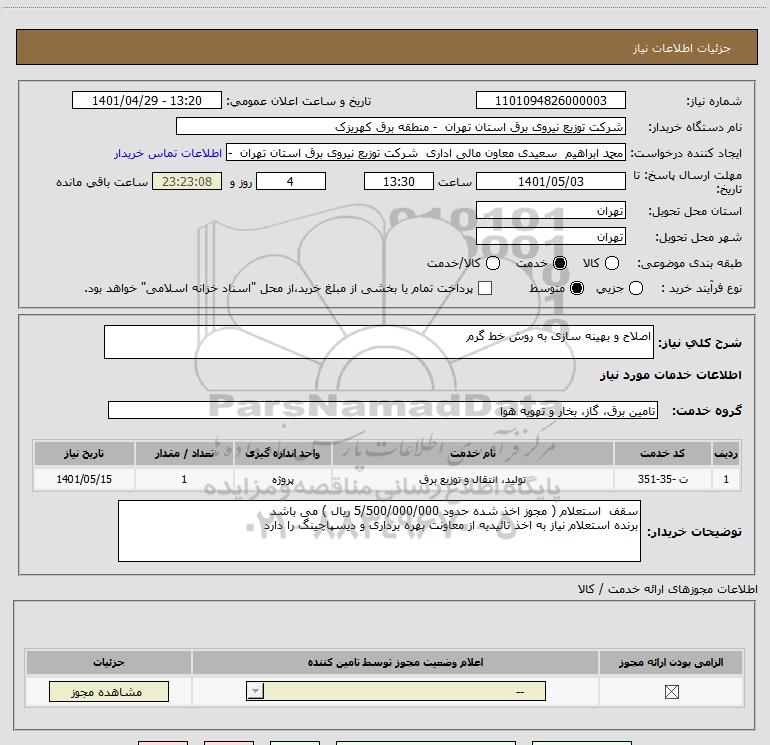Click the remaining time 23:23:08 field
The height and width of the screenshot is (745, 770).
pos(187,182)
